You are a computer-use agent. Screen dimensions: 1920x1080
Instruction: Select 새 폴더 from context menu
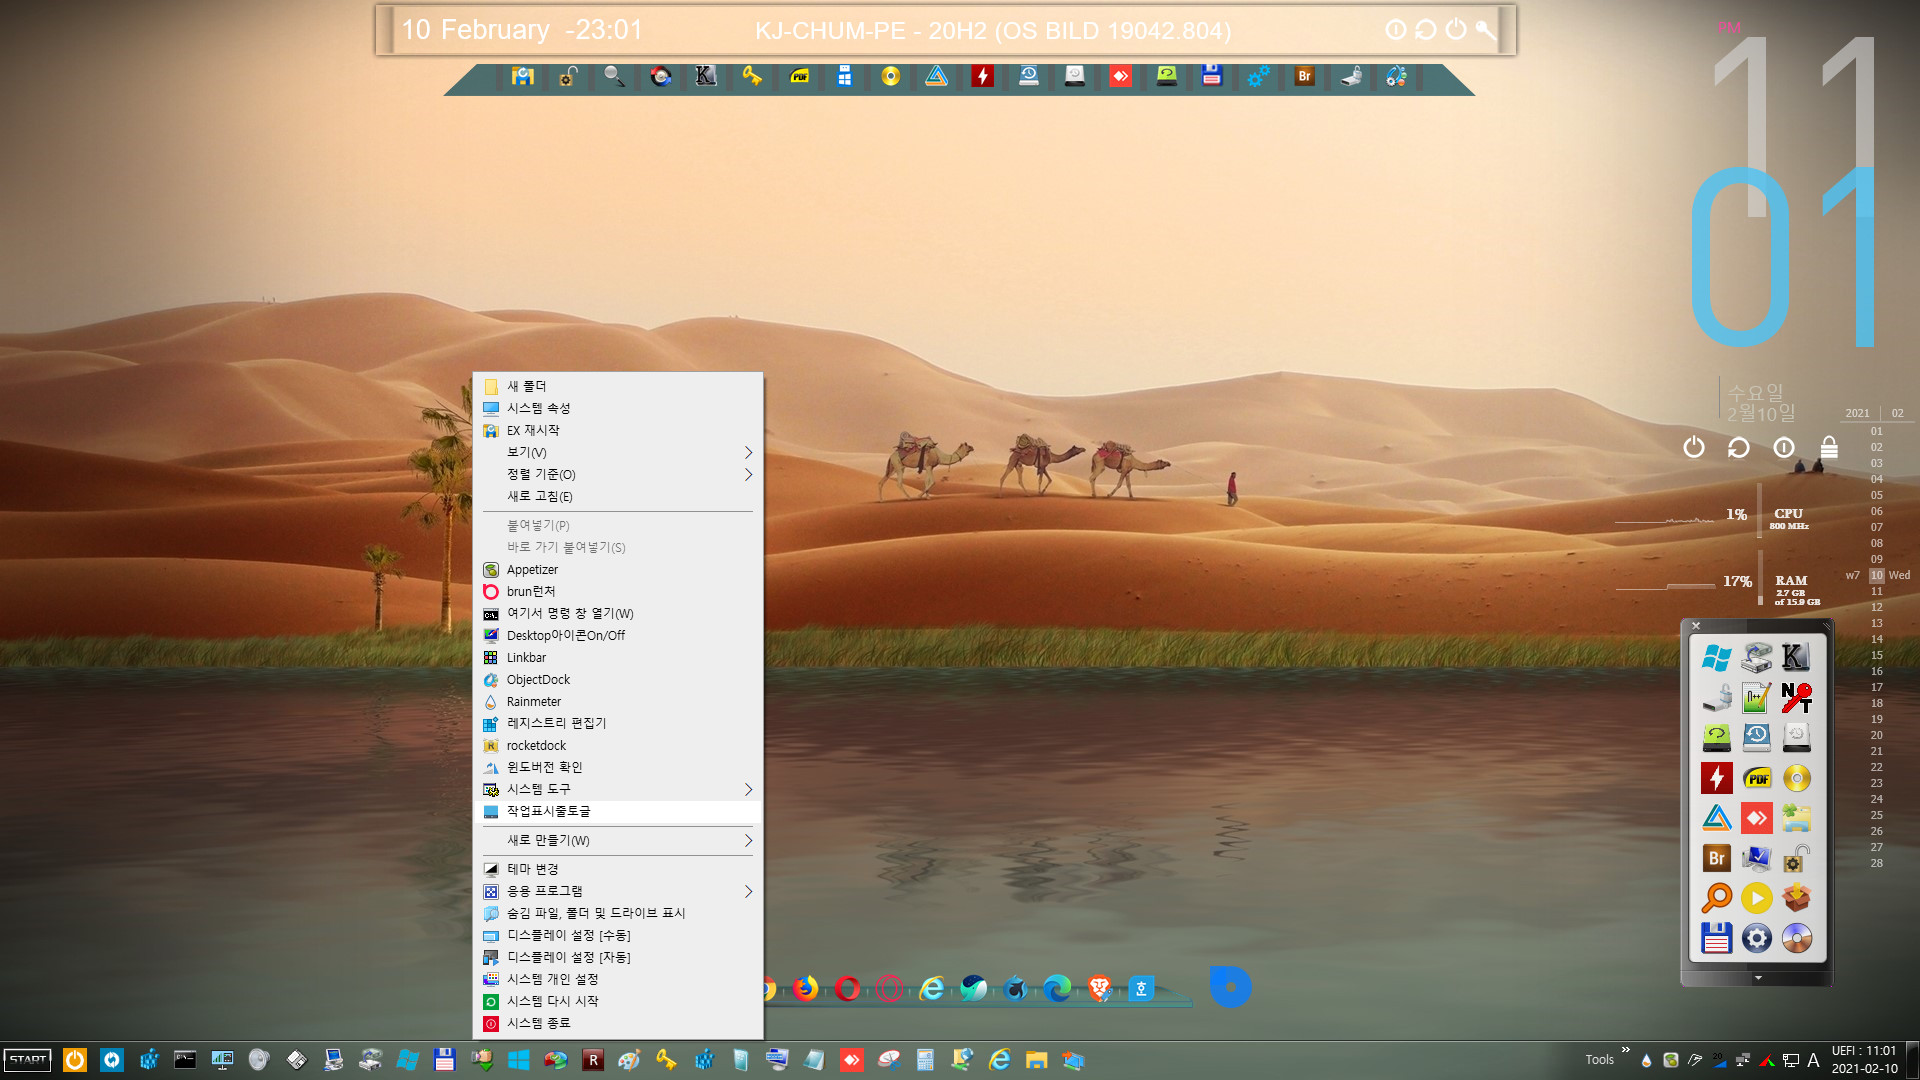pyautogui.click(x=618, y=386)
